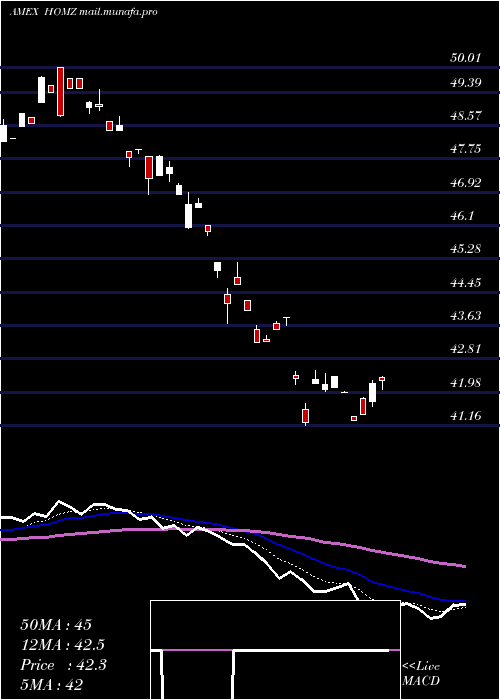Click the 42.81 price axis label

[465, 349]
